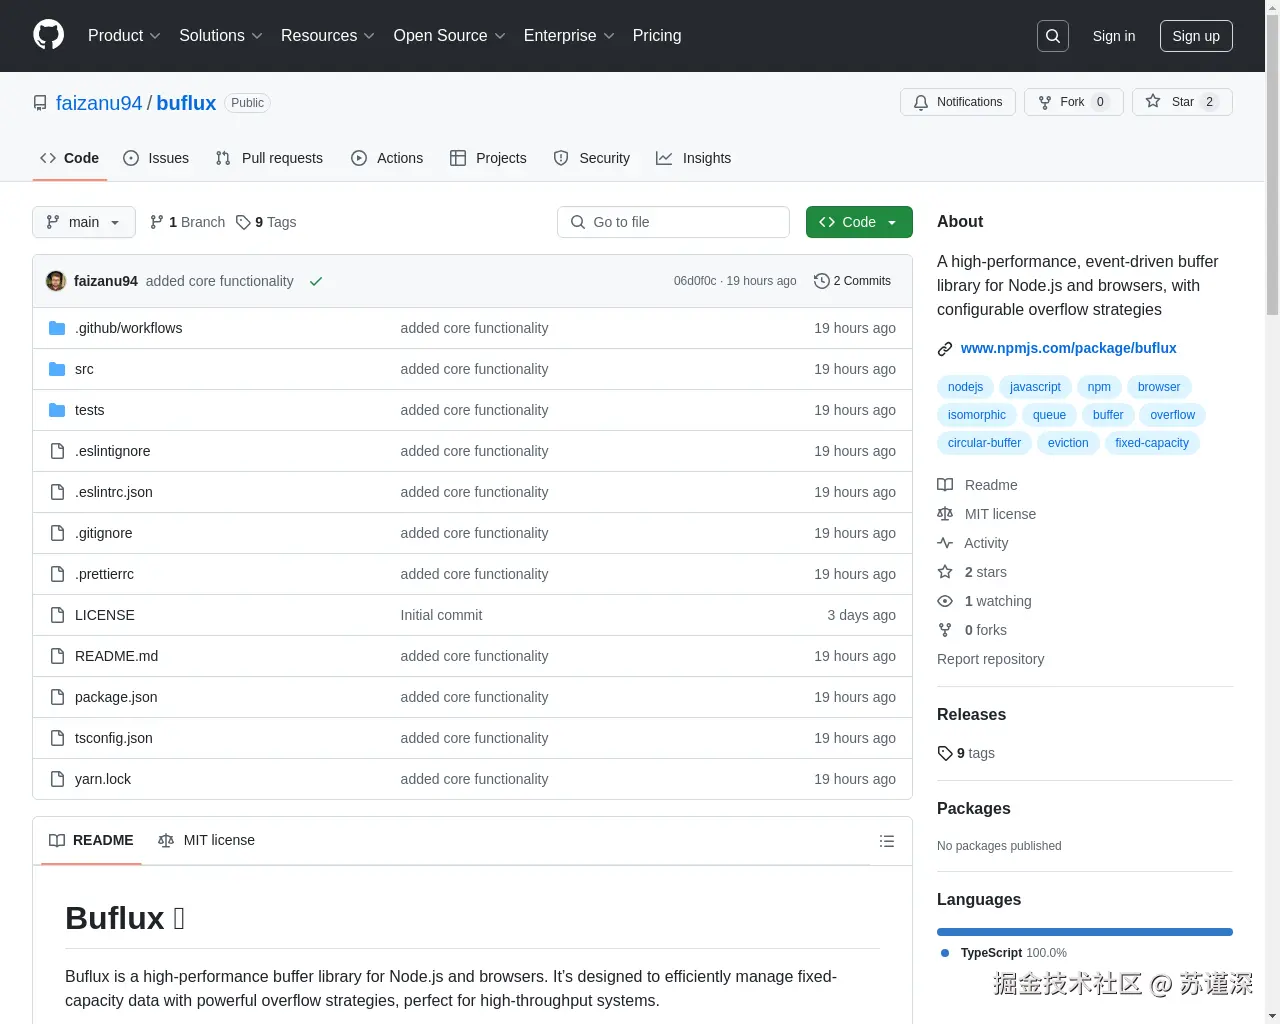
Task: Click the Activity pulse icon
Action: [x=945, y=542]
